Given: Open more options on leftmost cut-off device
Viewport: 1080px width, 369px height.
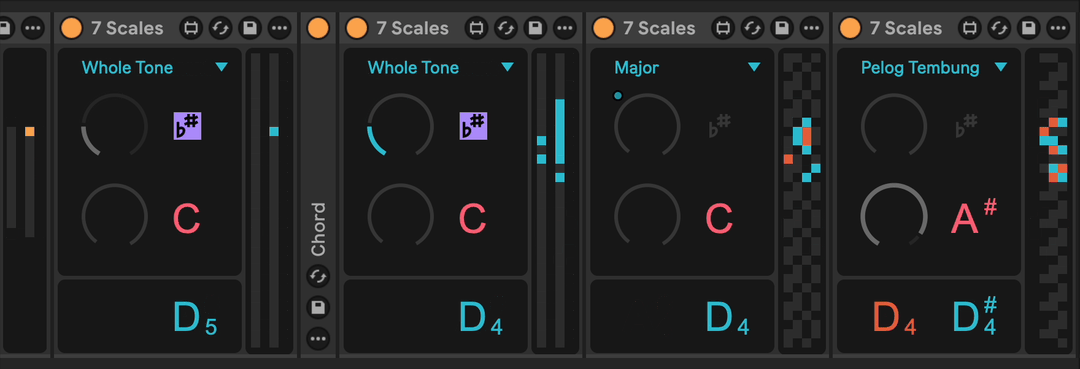Looking at the screenshot, I should [33, 28].
